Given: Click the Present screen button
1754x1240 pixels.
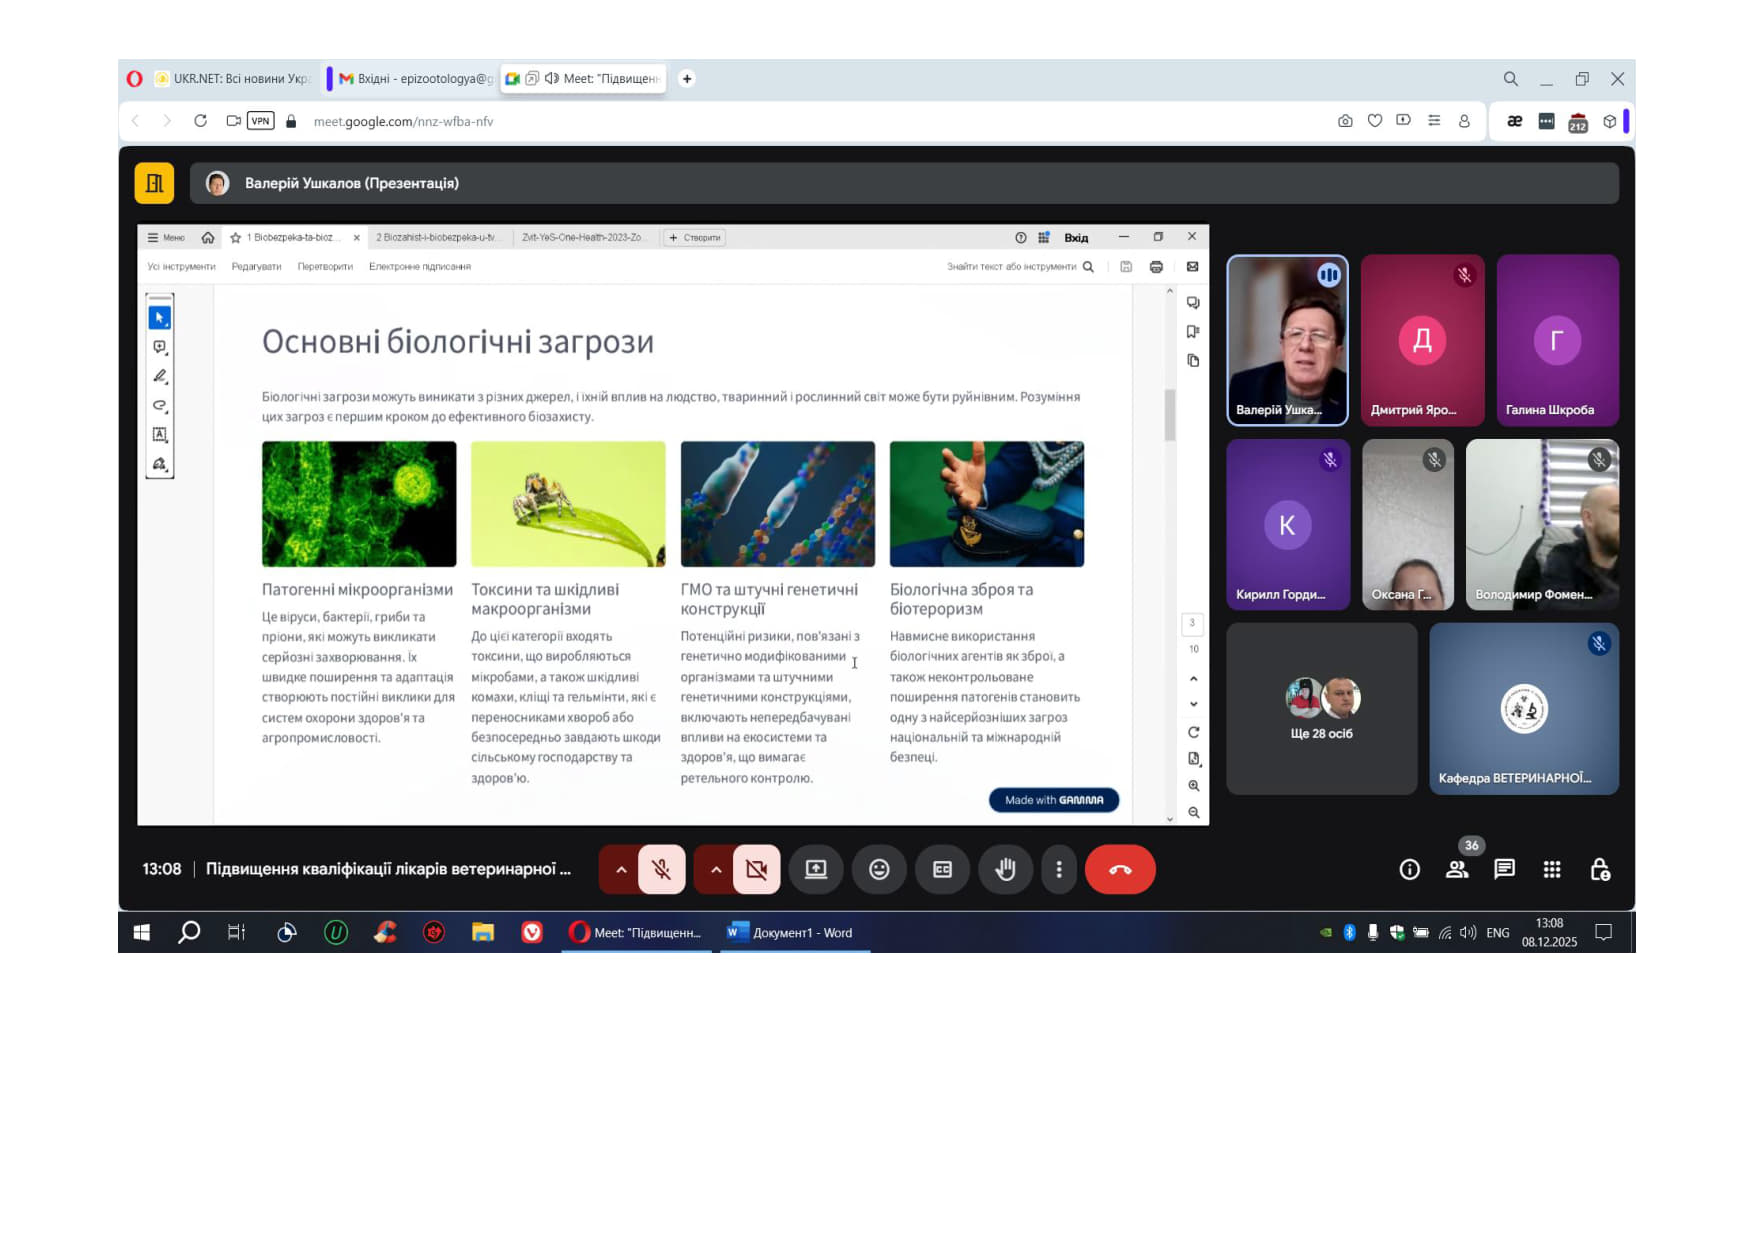Looking at the screenshot, I should pyautogui.click(x=816, y=870).
